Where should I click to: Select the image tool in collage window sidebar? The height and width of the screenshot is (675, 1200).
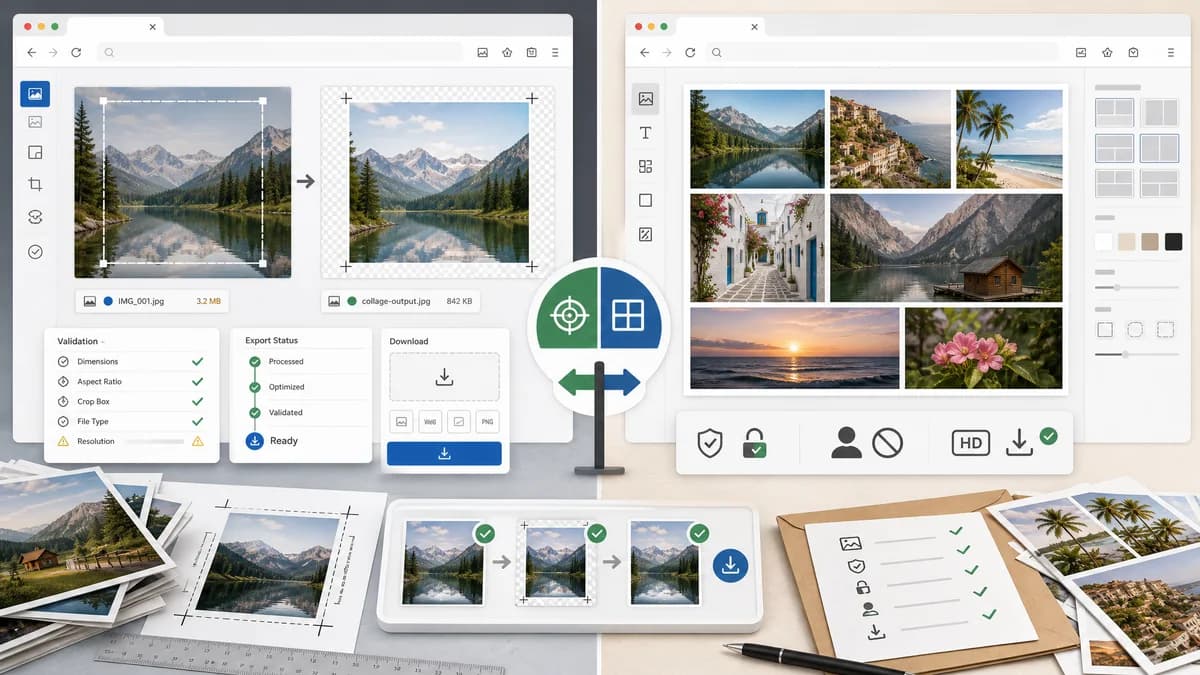tap(646, 99)
